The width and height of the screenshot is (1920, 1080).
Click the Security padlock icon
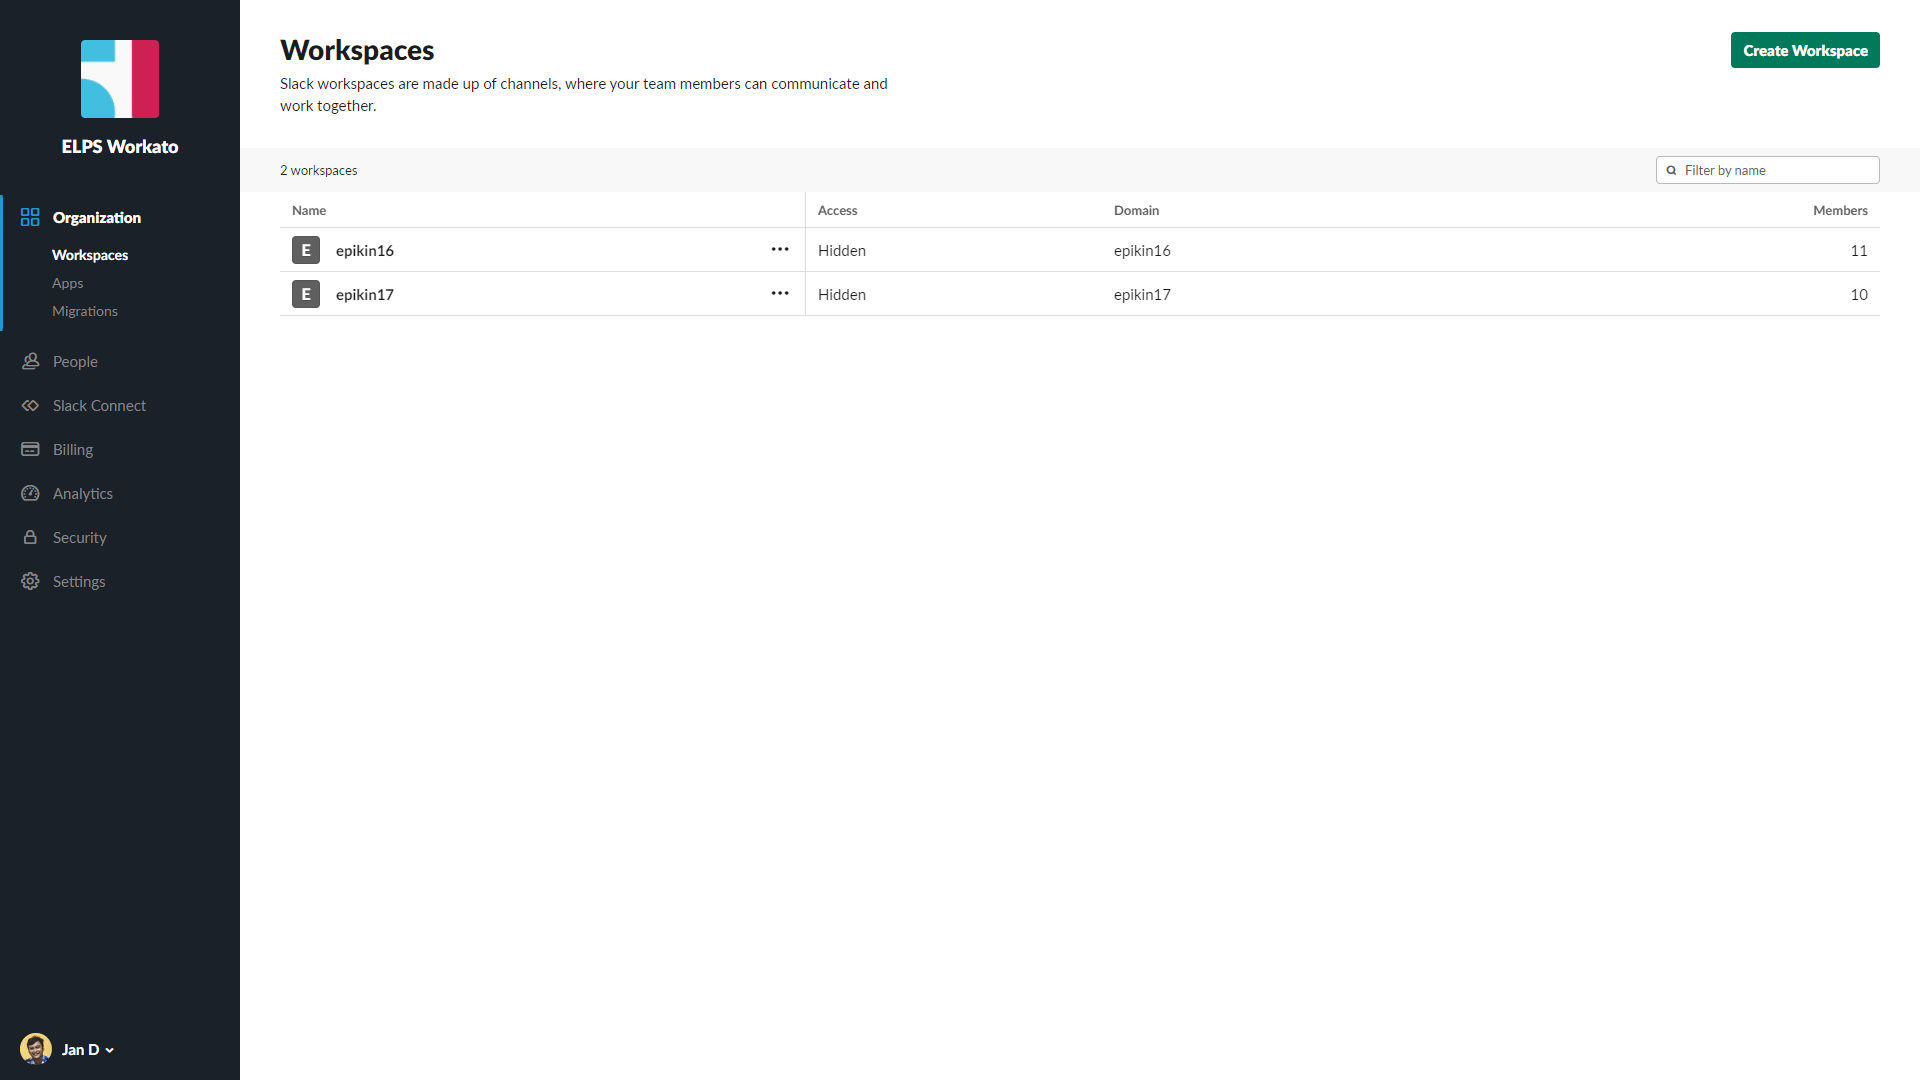click(30, 537)
